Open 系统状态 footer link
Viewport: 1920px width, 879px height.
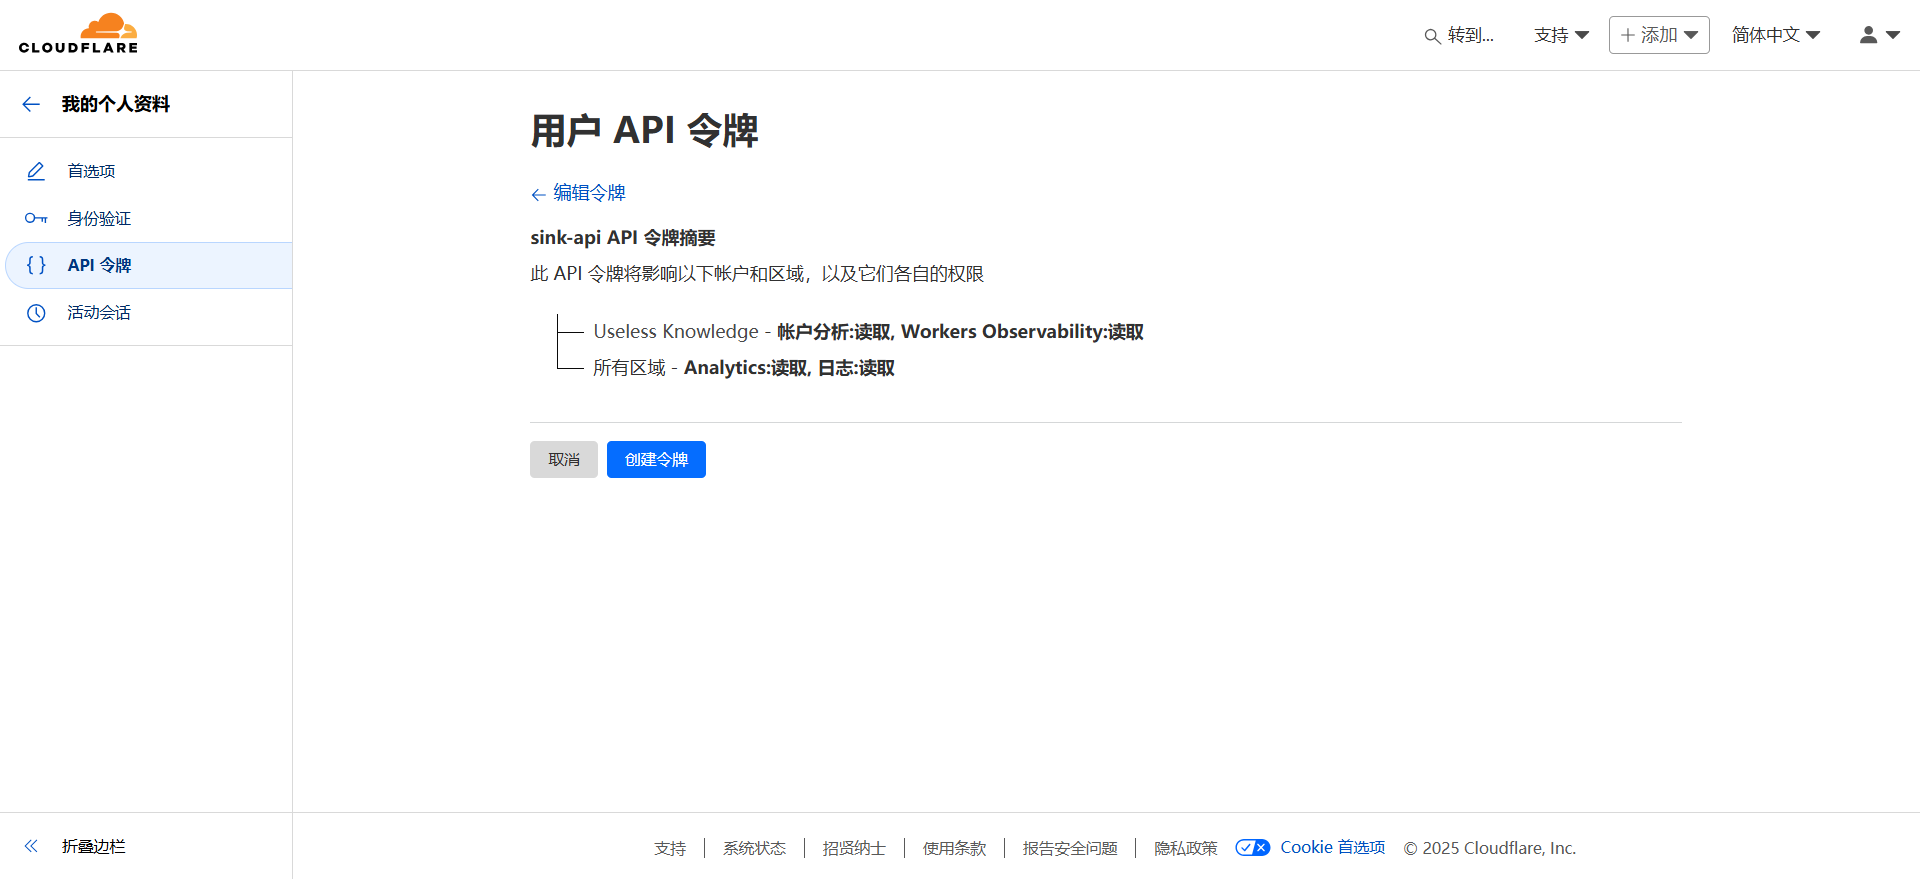pyautogui.click(x=754, y=848)
